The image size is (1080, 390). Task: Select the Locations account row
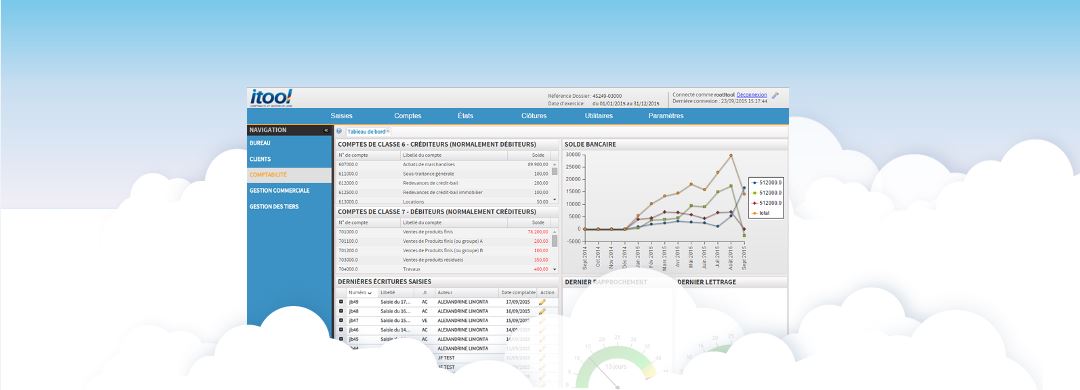[444, 201]
